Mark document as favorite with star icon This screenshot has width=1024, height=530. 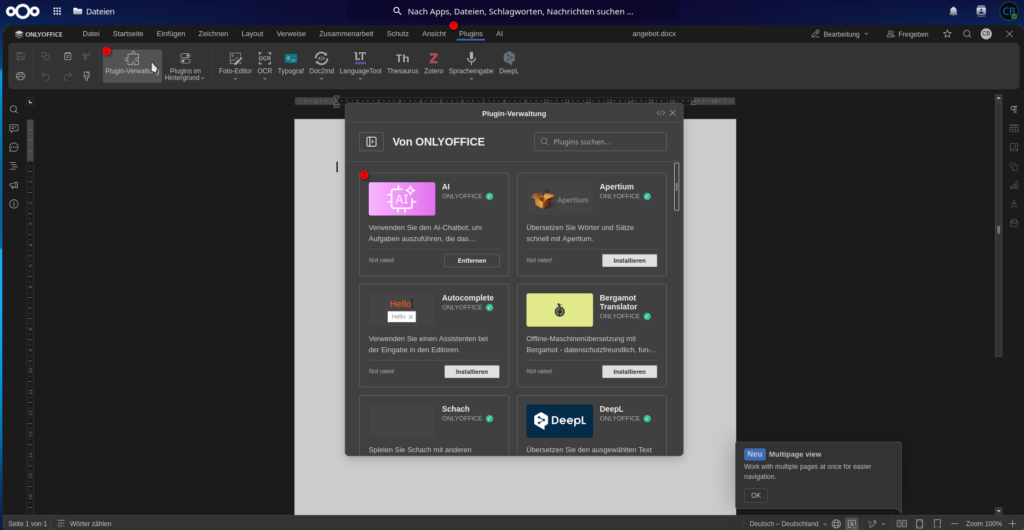tap(948, 34)
